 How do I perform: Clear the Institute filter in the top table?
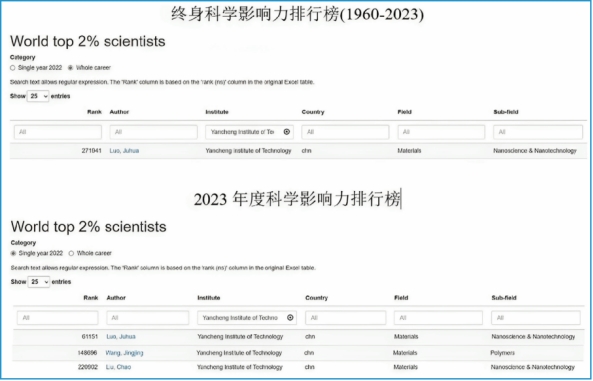[287, 132]
